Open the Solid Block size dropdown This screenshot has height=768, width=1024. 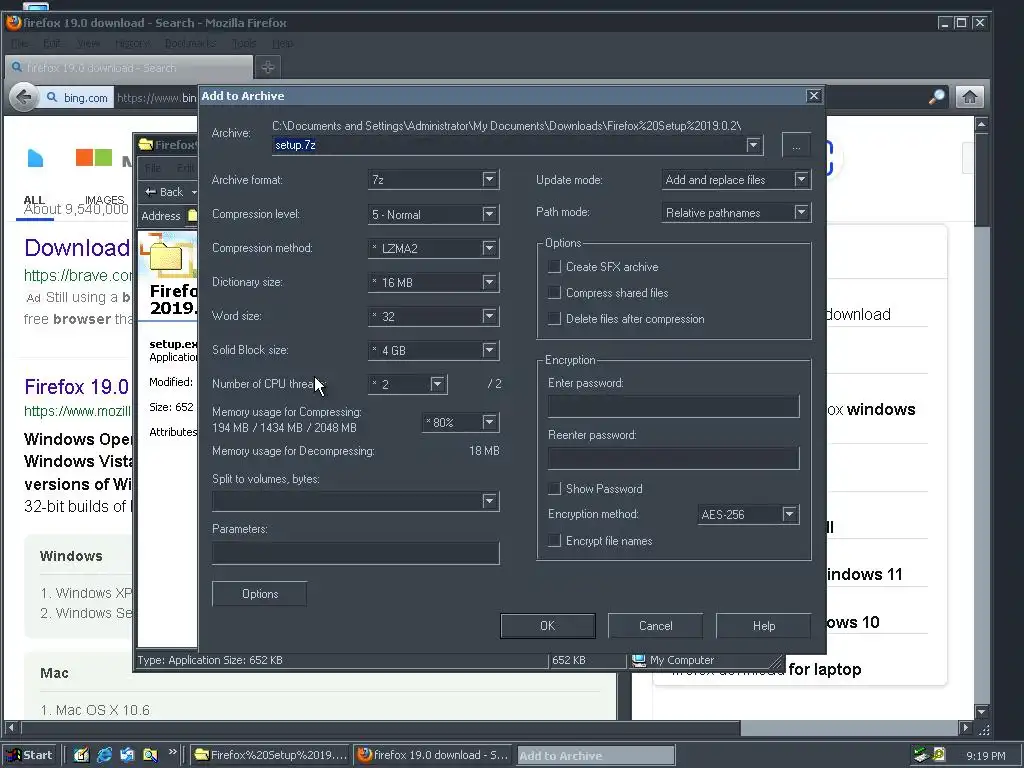(489, 350)
